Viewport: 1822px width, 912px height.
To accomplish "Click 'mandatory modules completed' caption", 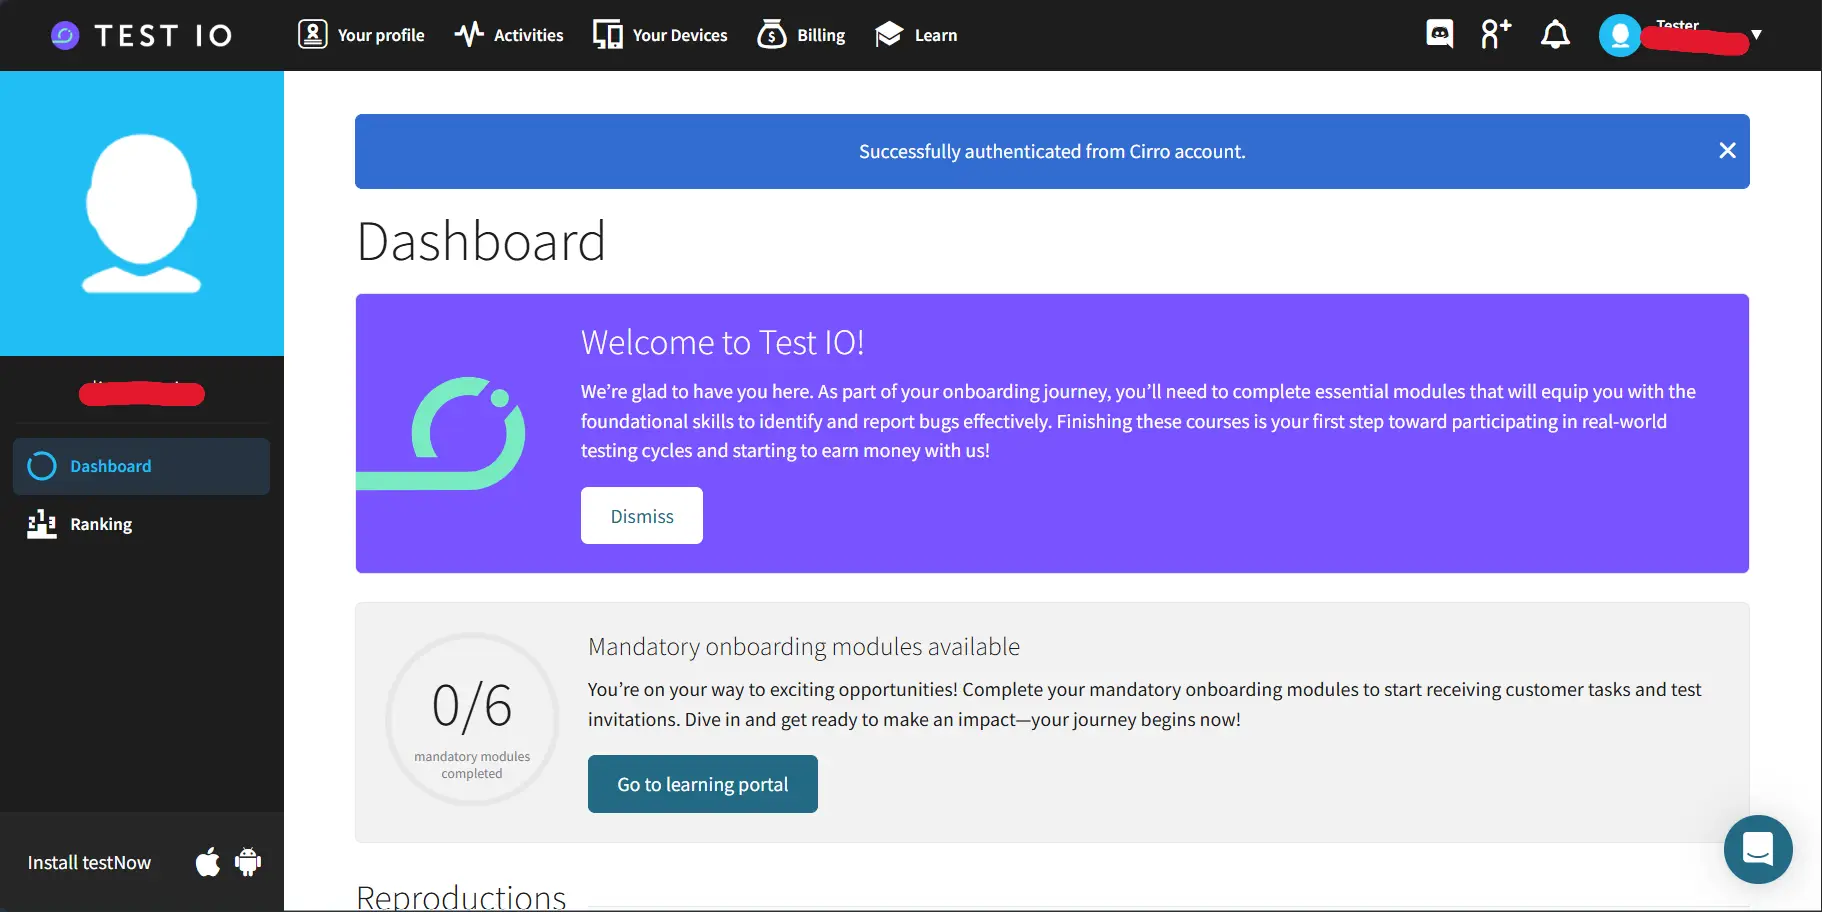I will tap(472, 765).
